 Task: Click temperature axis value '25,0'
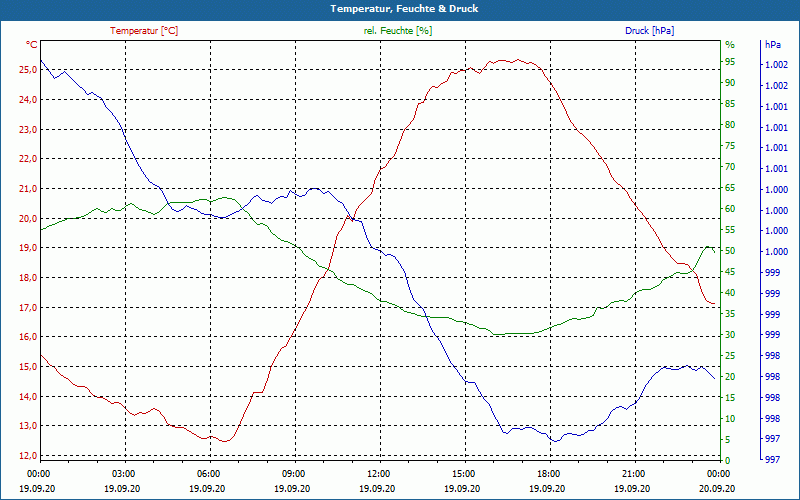click(x=28, y=70)
